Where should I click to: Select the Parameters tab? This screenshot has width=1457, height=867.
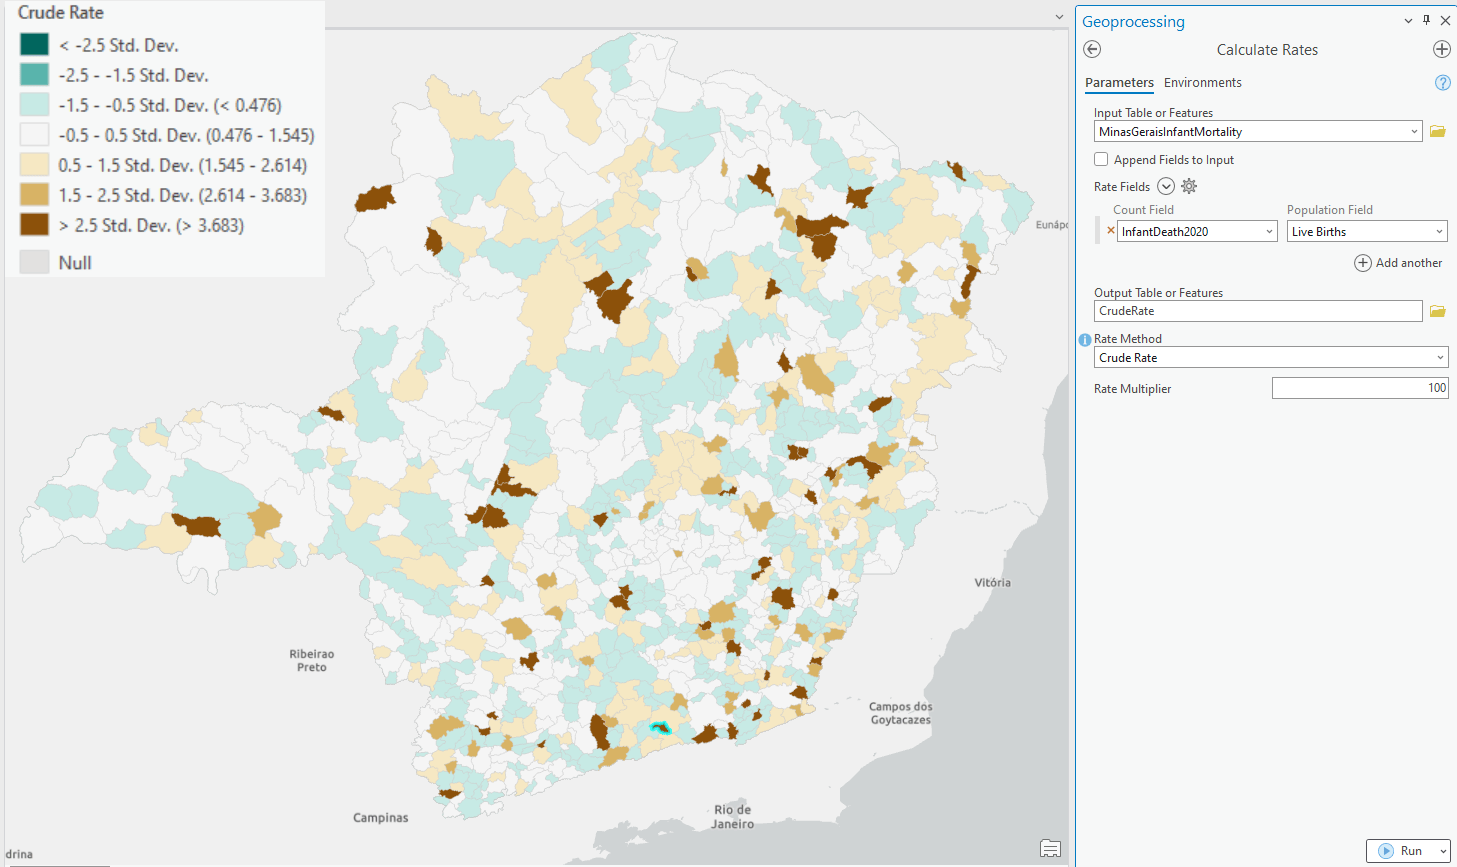pos(1119,83)
